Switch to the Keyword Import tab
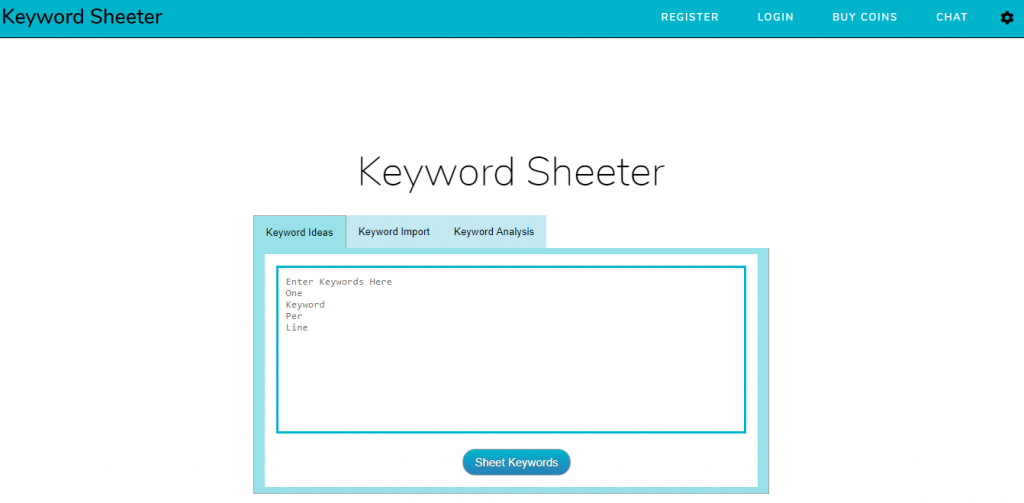Image resolution: width=1024 pixels, height=503 pixels. coord(394,232)
